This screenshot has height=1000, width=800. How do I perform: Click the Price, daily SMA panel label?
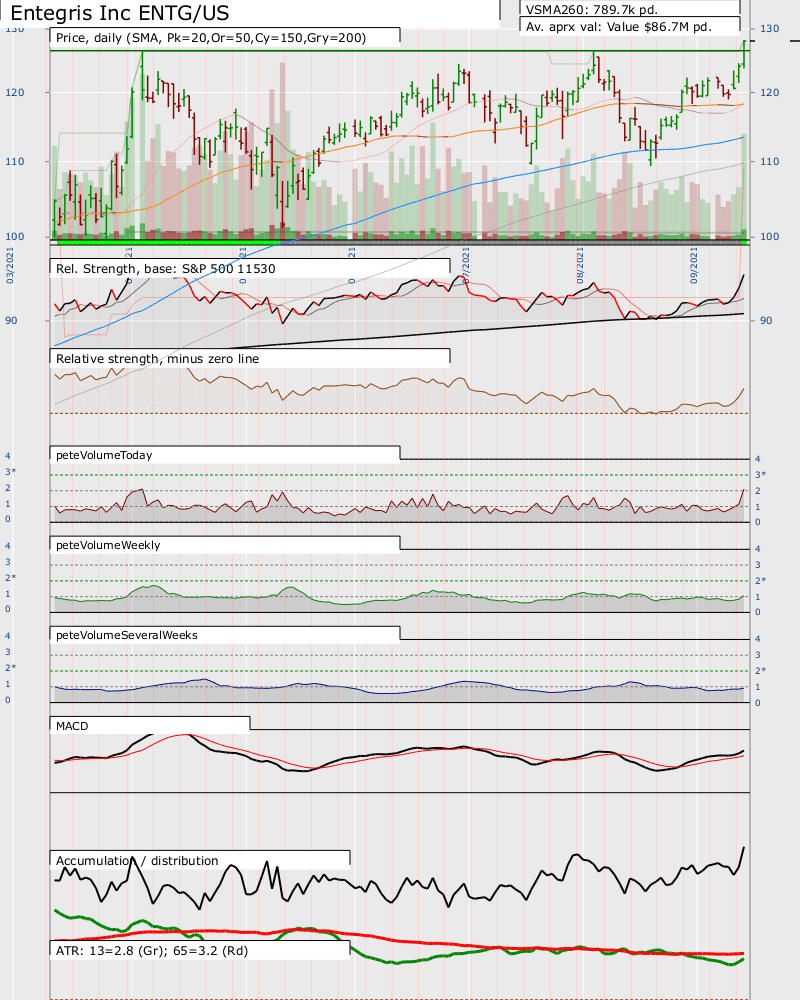tap(211, 38)
